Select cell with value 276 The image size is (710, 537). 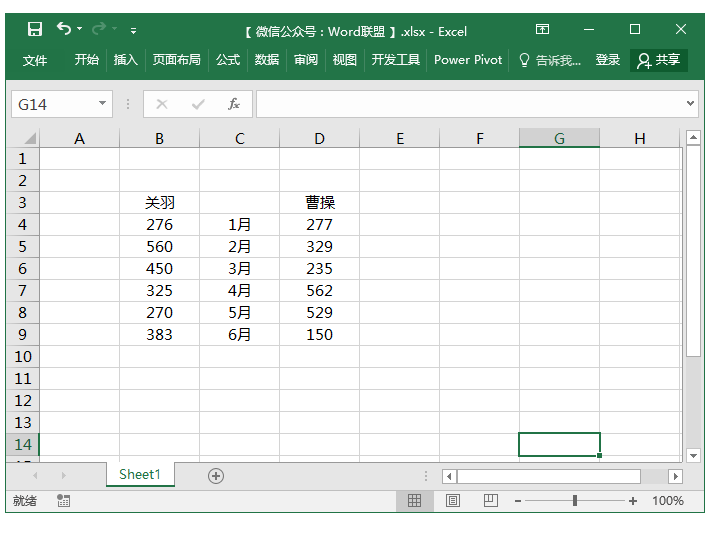click(x=159, y=225)
